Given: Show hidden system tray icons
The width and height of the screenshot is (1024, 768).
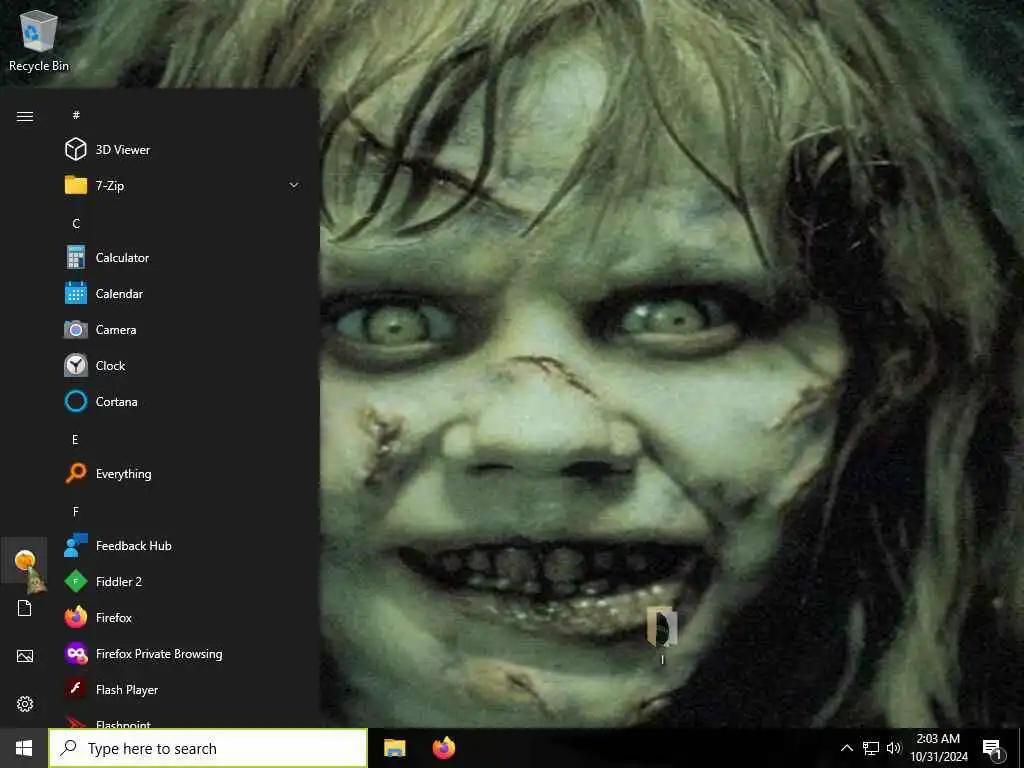Looking at the screenshot, I should click(846, 748).
